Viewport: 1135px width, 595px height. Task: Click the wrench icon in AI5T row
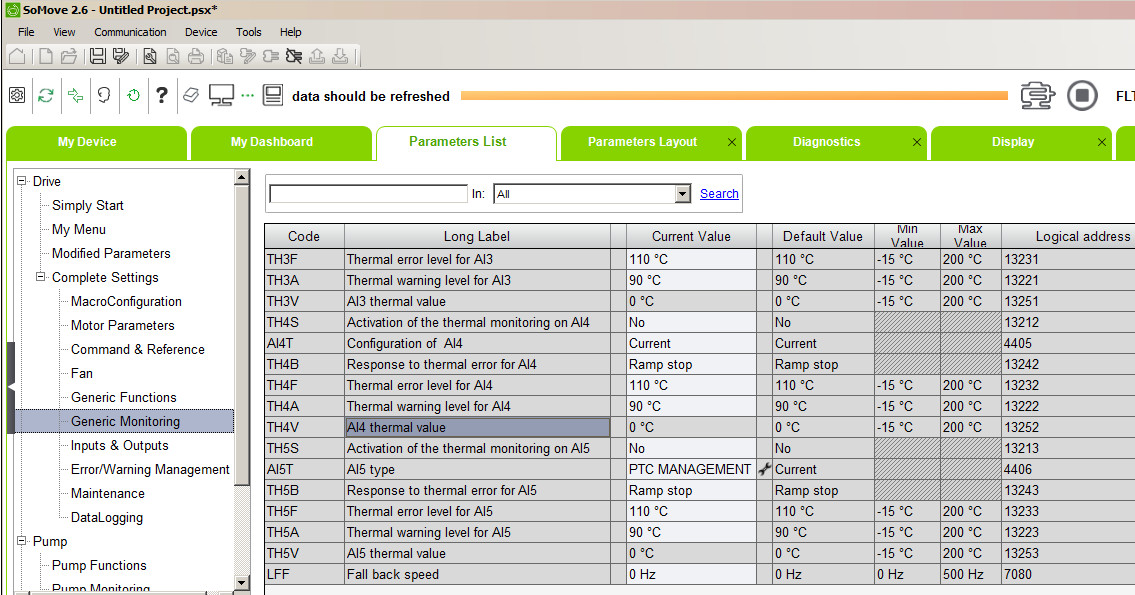click(x=764, y=469)
